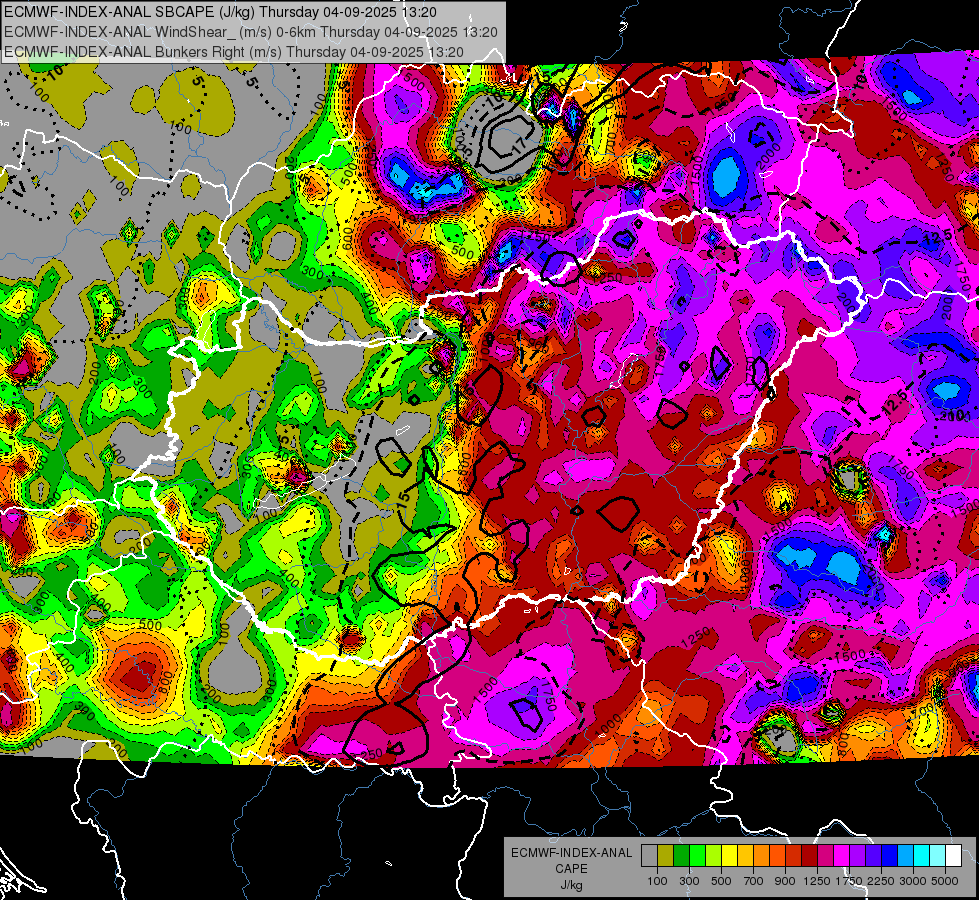The height and width of the screenshot is (900, 979).
Task: Click the Bunkers Right (m/s) title line
Action: pyautogui.click(x=234, y=52)
